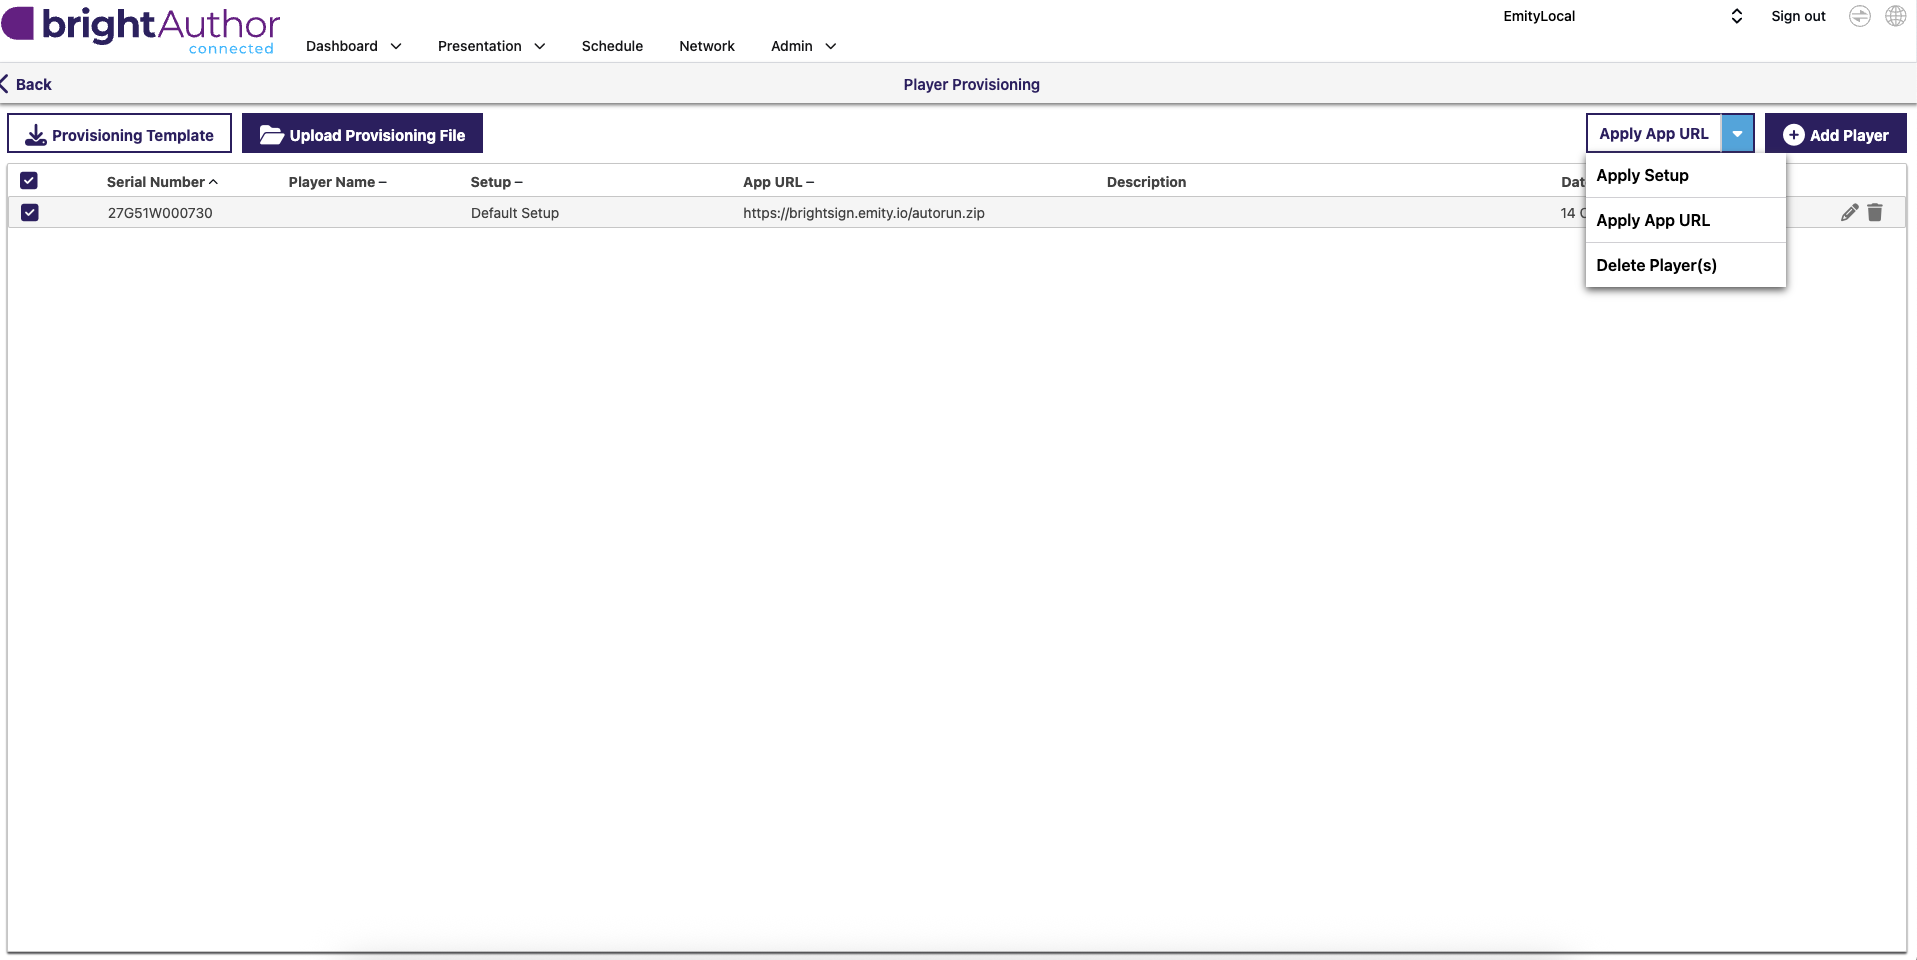Click the globe language icon at top right
This screenshot has width=1917, height=960.
point(1895,16)
